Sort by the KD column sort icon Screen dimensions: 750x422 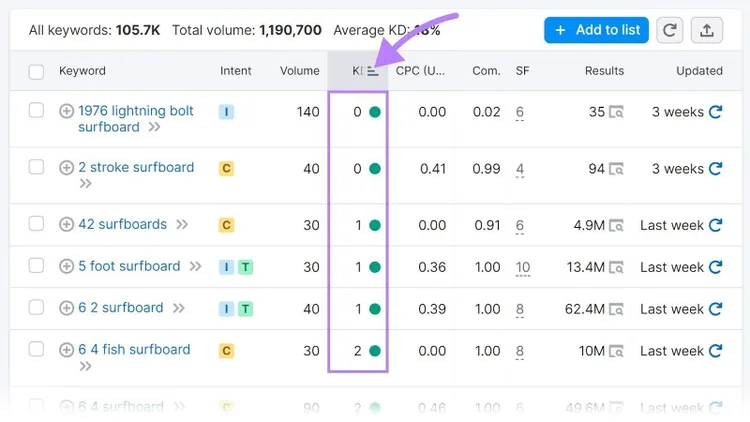(373, 71)
